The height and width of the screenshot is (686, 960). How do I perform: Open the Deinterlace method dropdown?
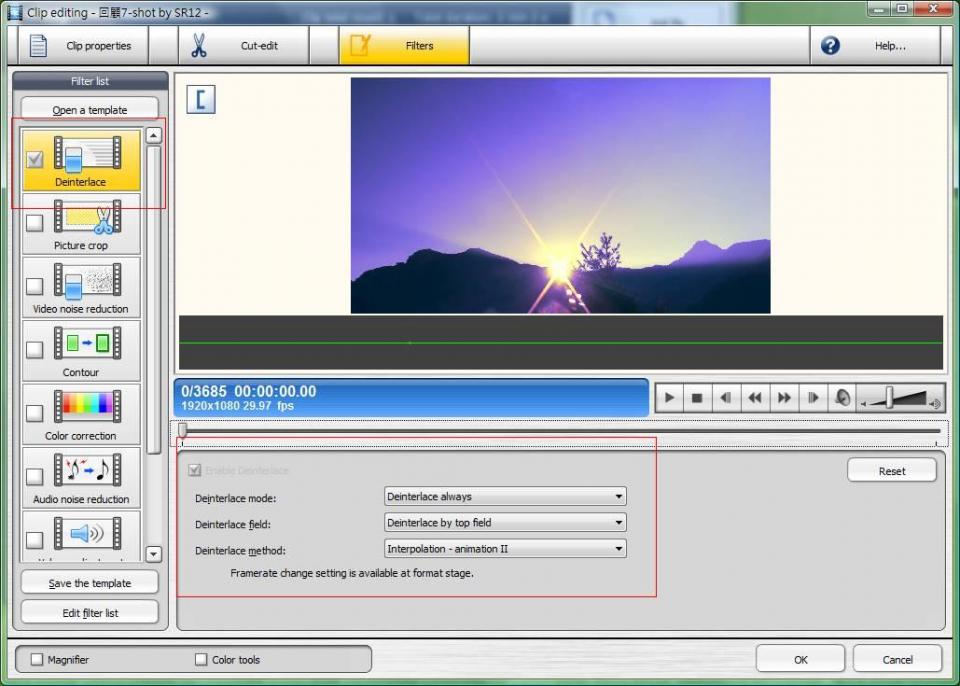tap(505, 549)
